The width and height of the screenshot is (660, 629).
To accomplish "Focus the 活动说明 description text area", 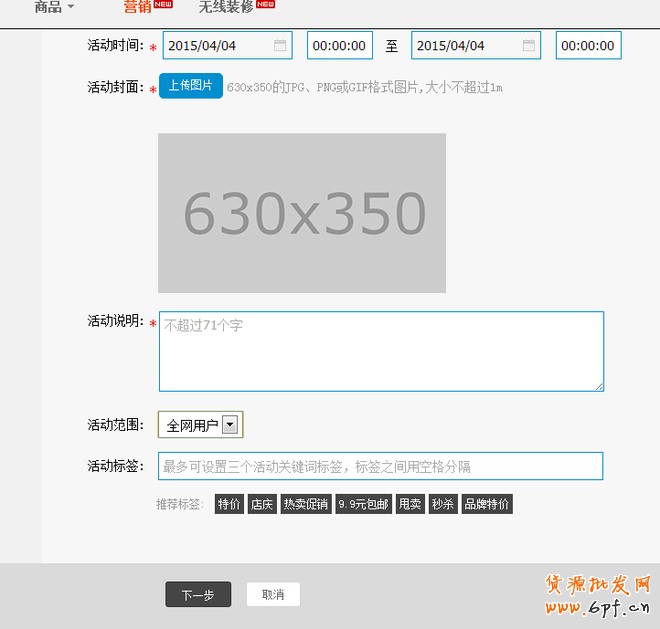I will 381,351.
